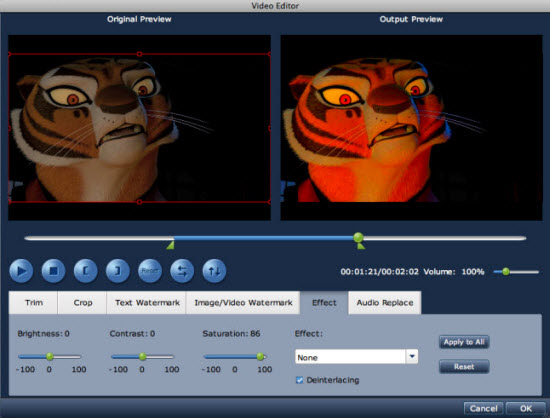Image resolution: width=550 pixels, height=418 pixels.
Task: Set trim end with right bracket button
Action: pos(118,271)
